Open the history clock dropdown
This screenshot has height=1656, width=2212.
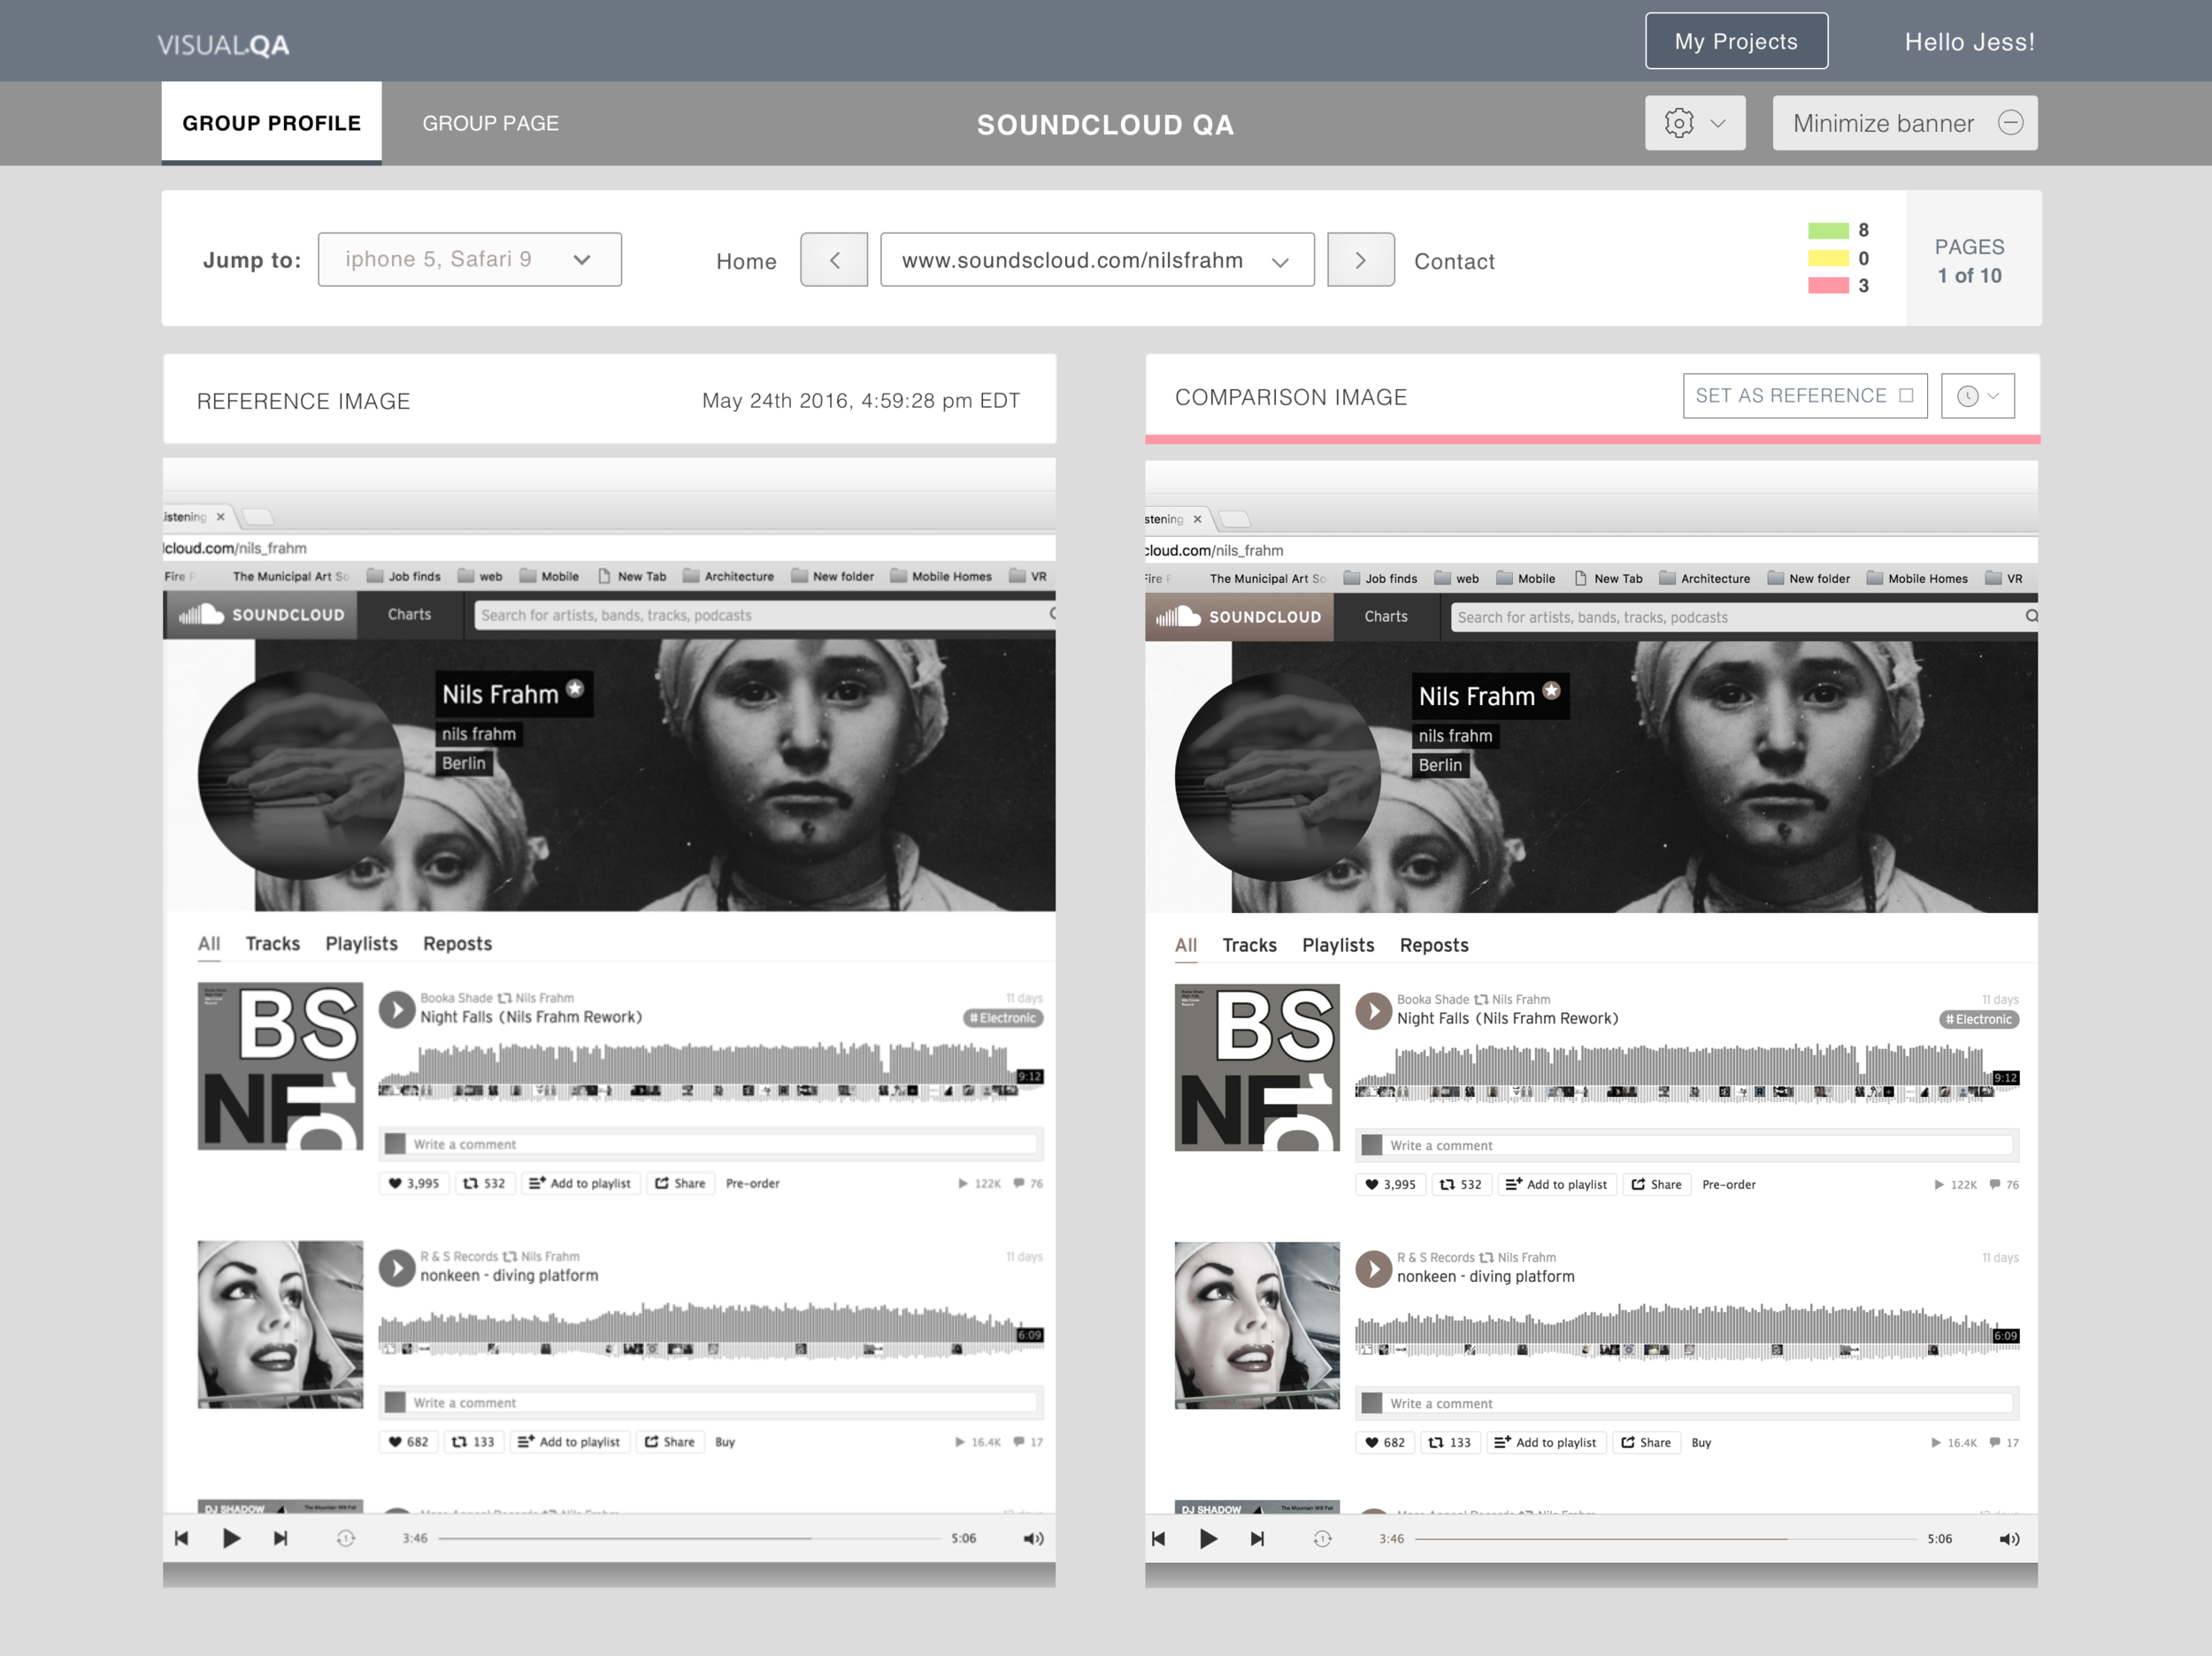pyautogui.click(x=1978, y=396)
